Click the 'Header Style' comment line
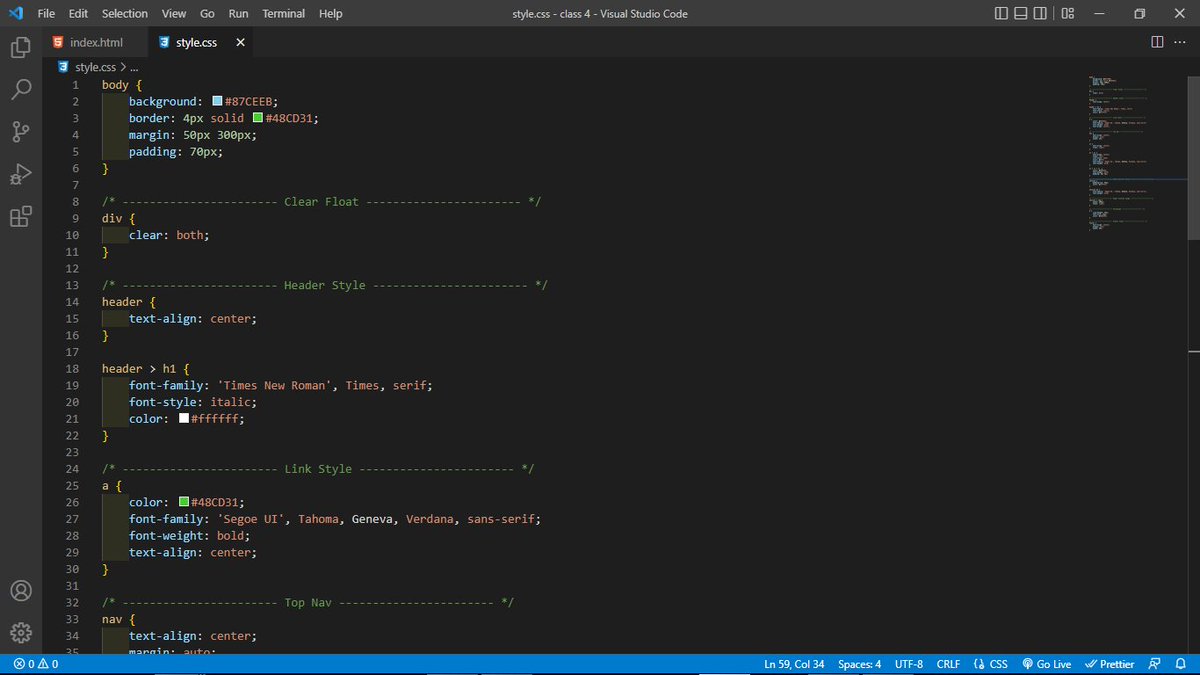Screen dimensions: 1200x675 click(x=324, y=285)
